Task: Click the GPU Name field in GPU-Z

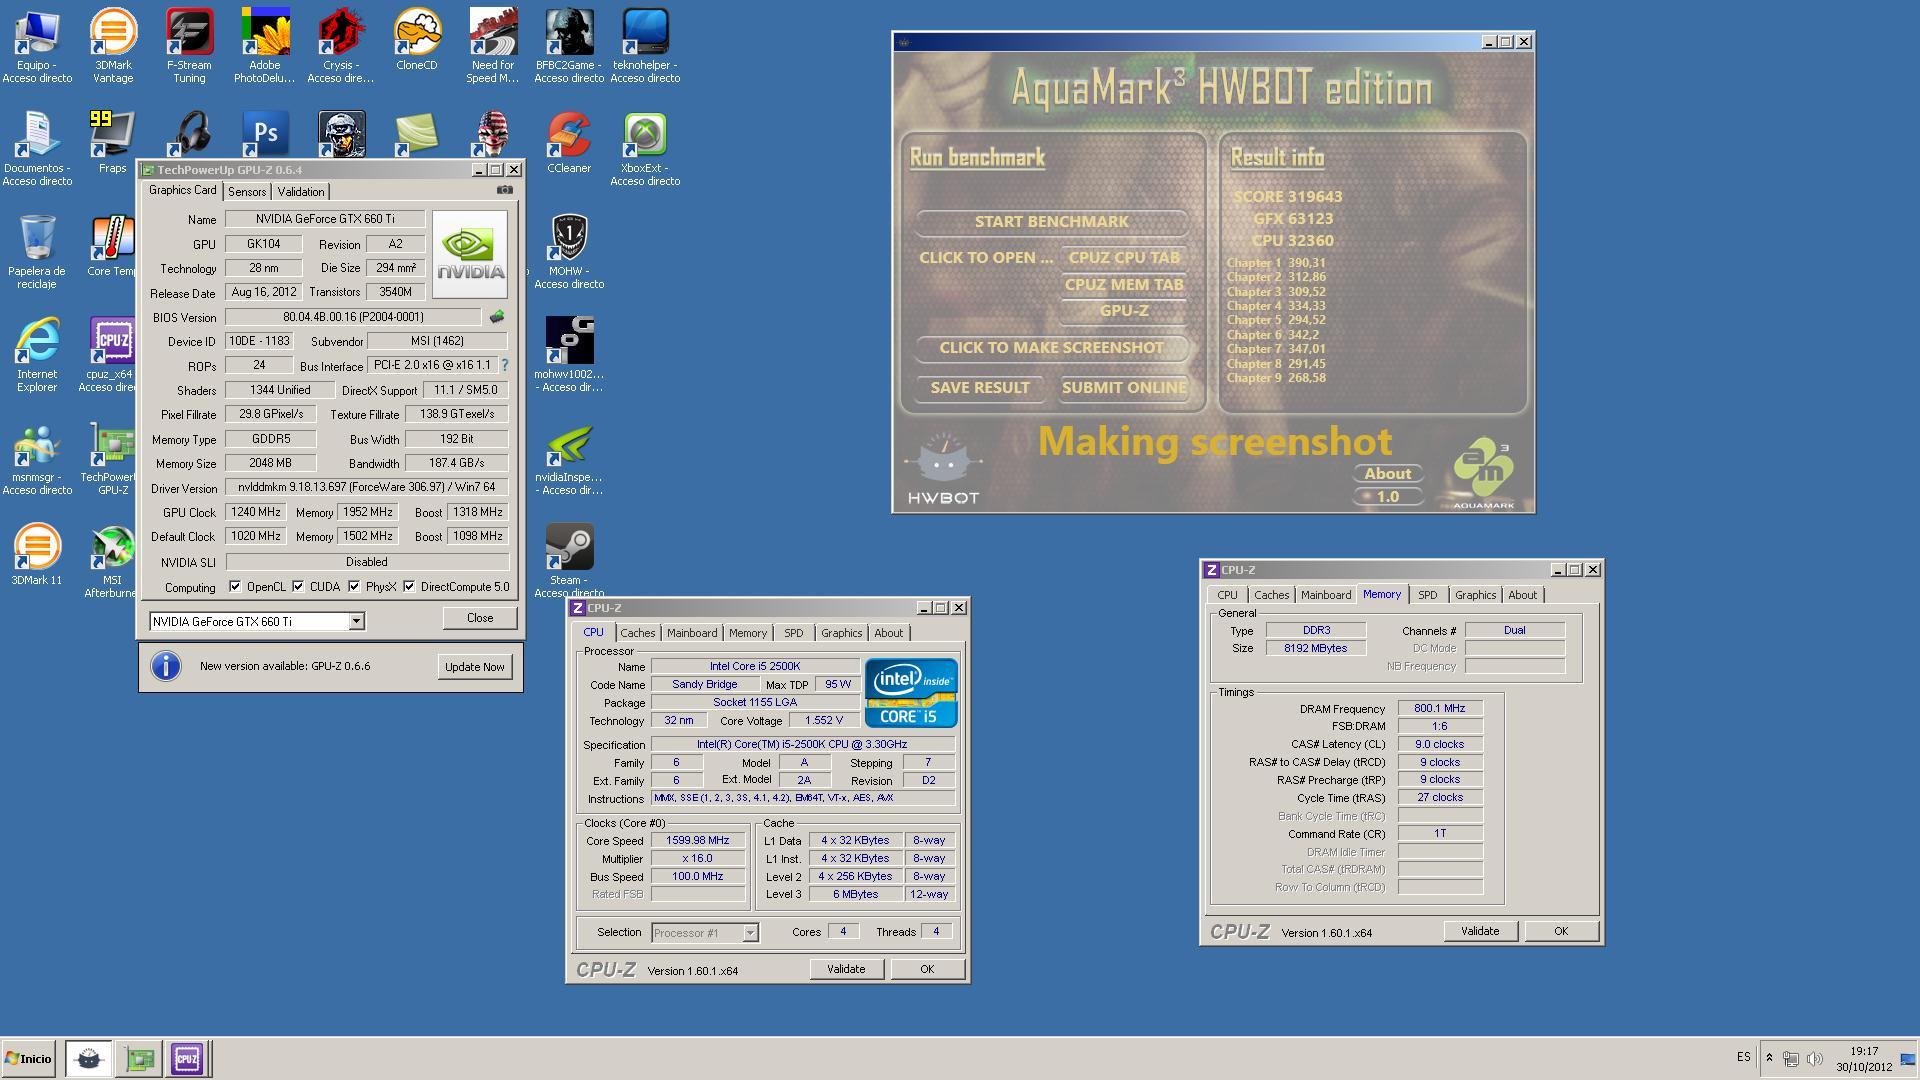Action: pos(326,219)
